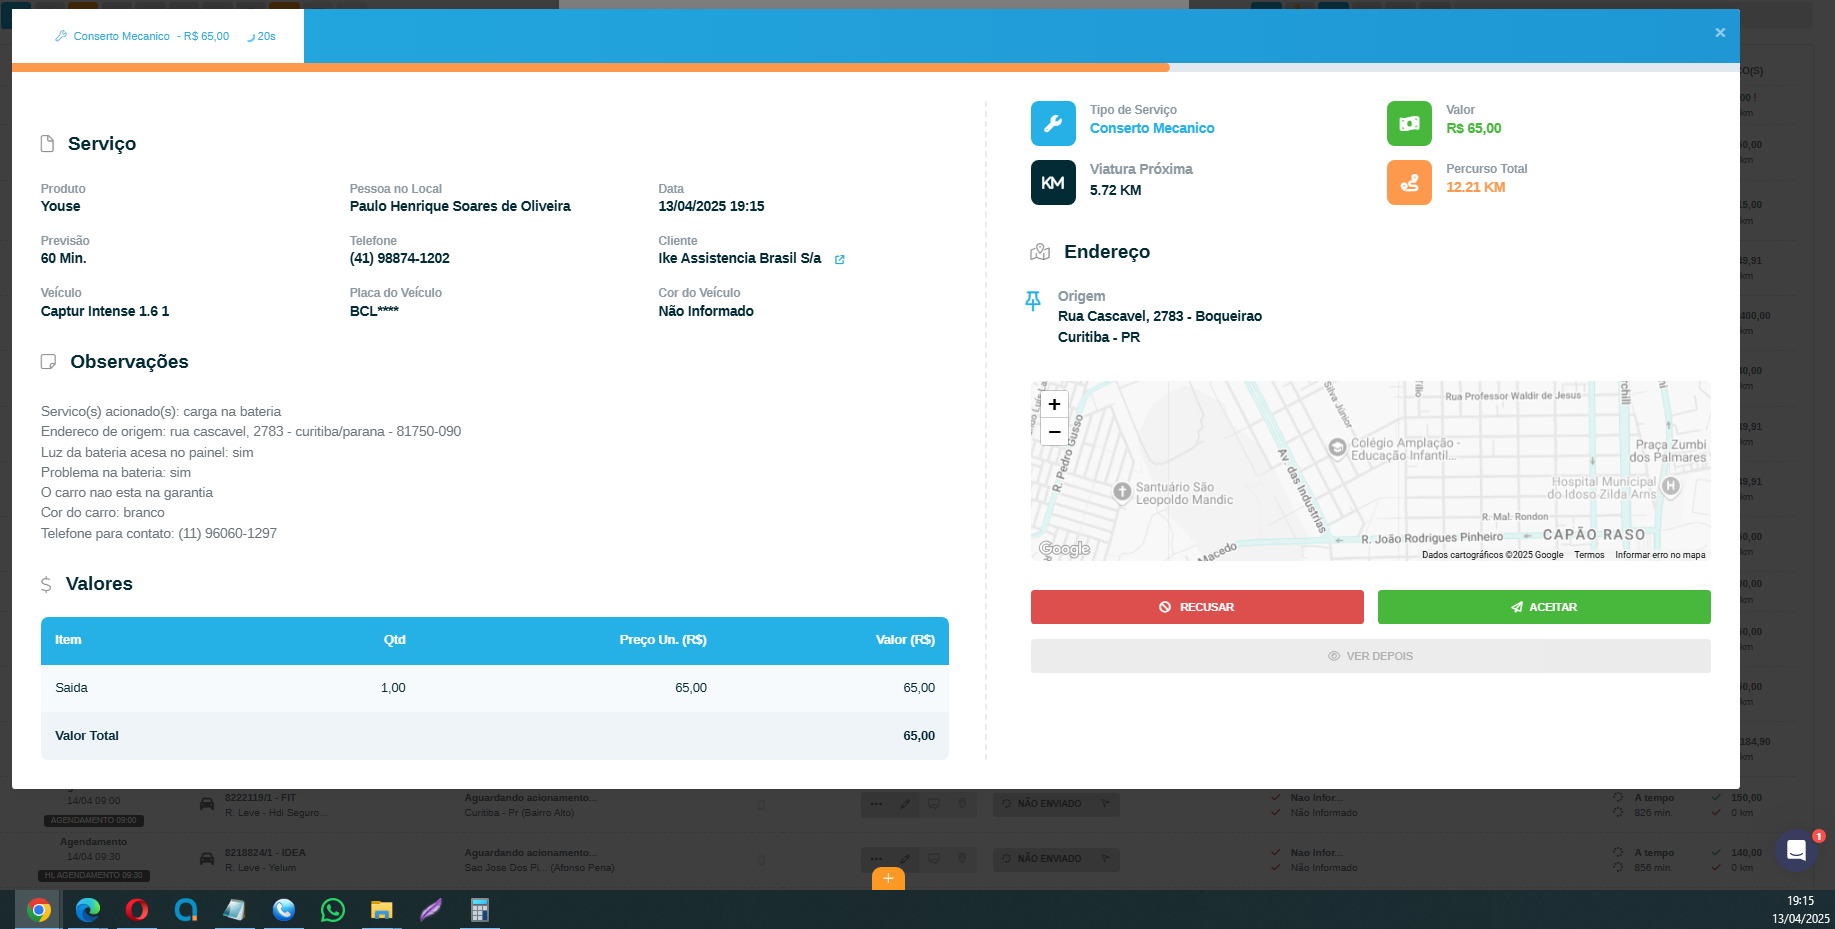Click the vehicle text Captur Intense 1.6 1
Viewport: 1835px width, 929px height.
point(105,312)
